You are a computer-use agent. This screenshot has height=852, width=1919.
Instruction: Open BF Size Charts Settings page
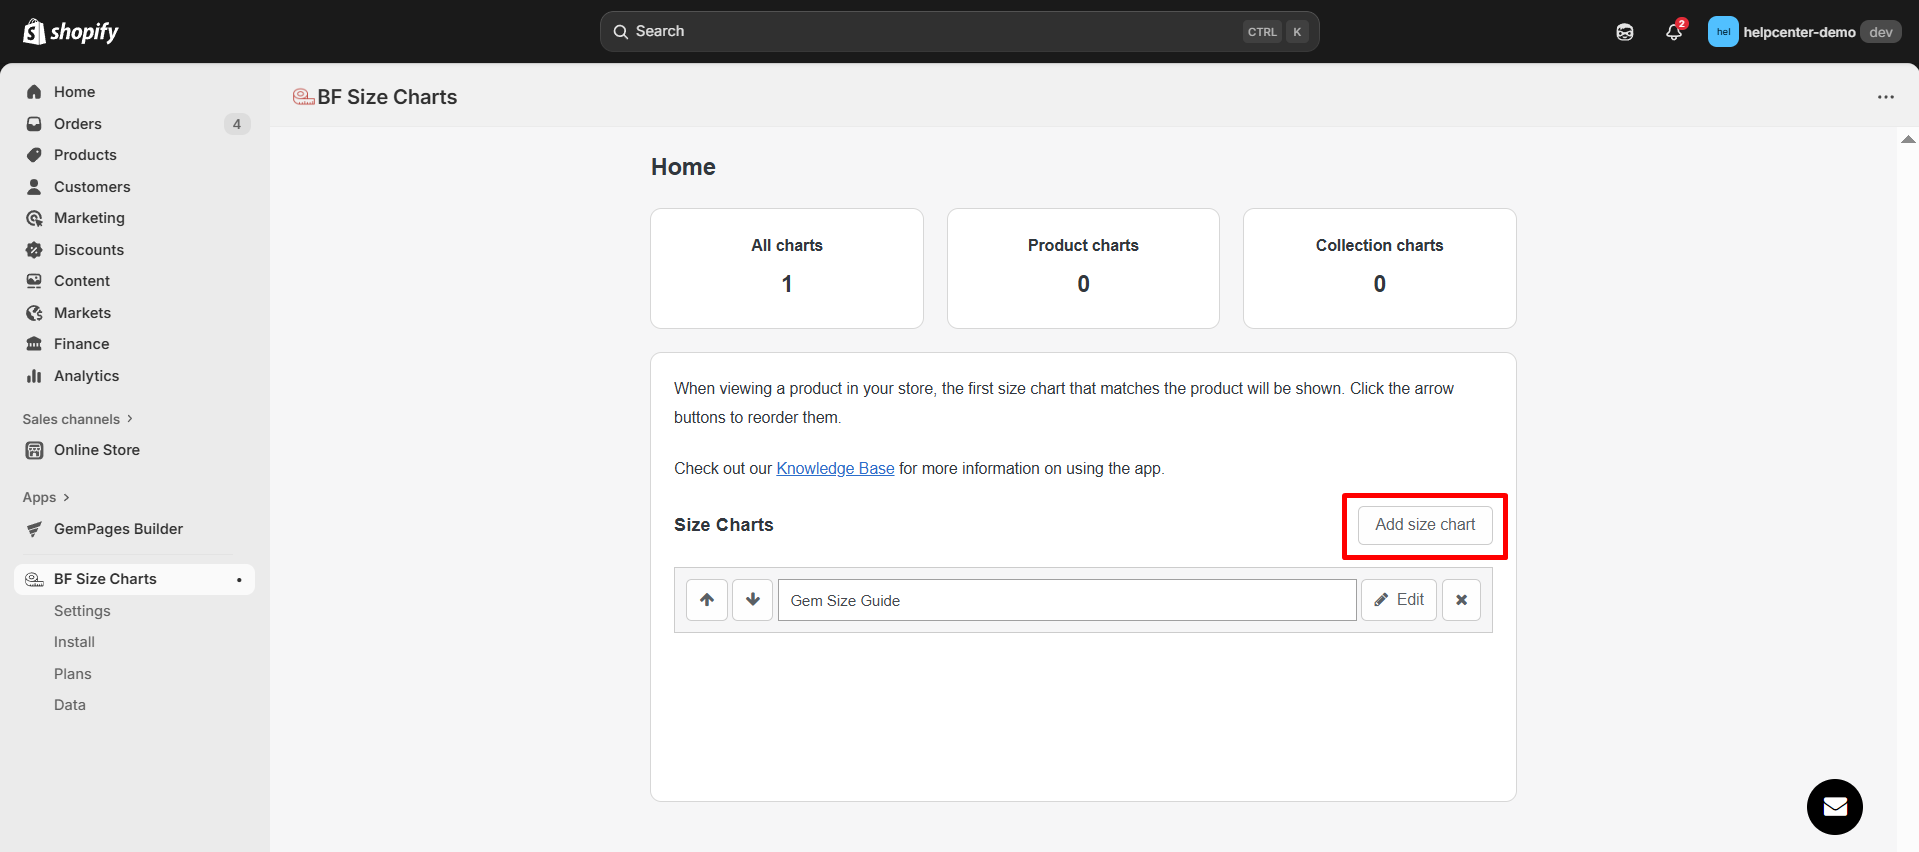82,611
